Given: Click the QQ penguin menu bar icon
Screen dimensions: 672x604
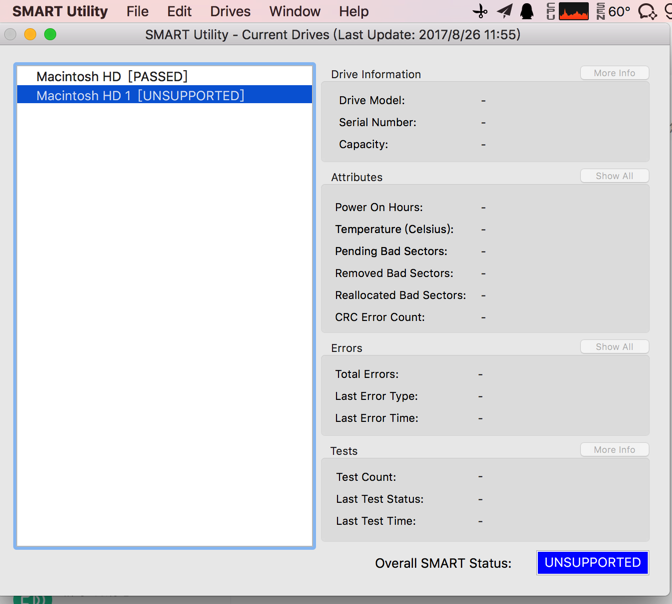Looking at the screenshot, I should [x=527, y=11].
